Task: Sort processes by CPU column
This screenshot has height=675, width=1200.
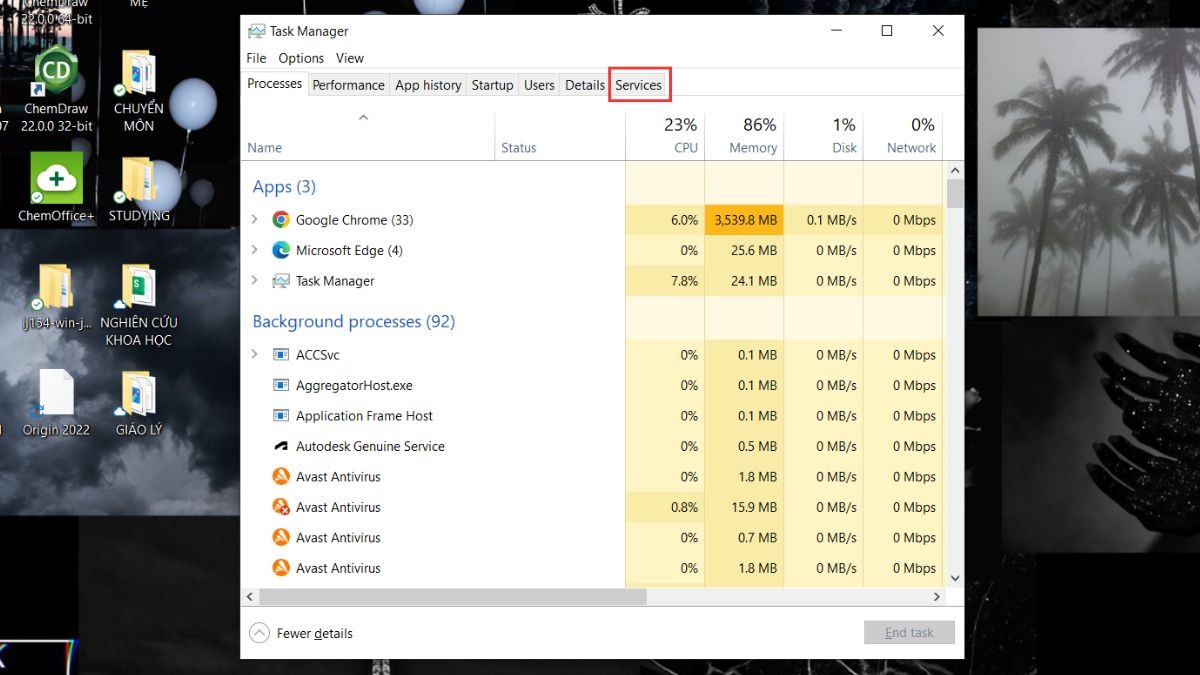Action: tap(665, 137)
